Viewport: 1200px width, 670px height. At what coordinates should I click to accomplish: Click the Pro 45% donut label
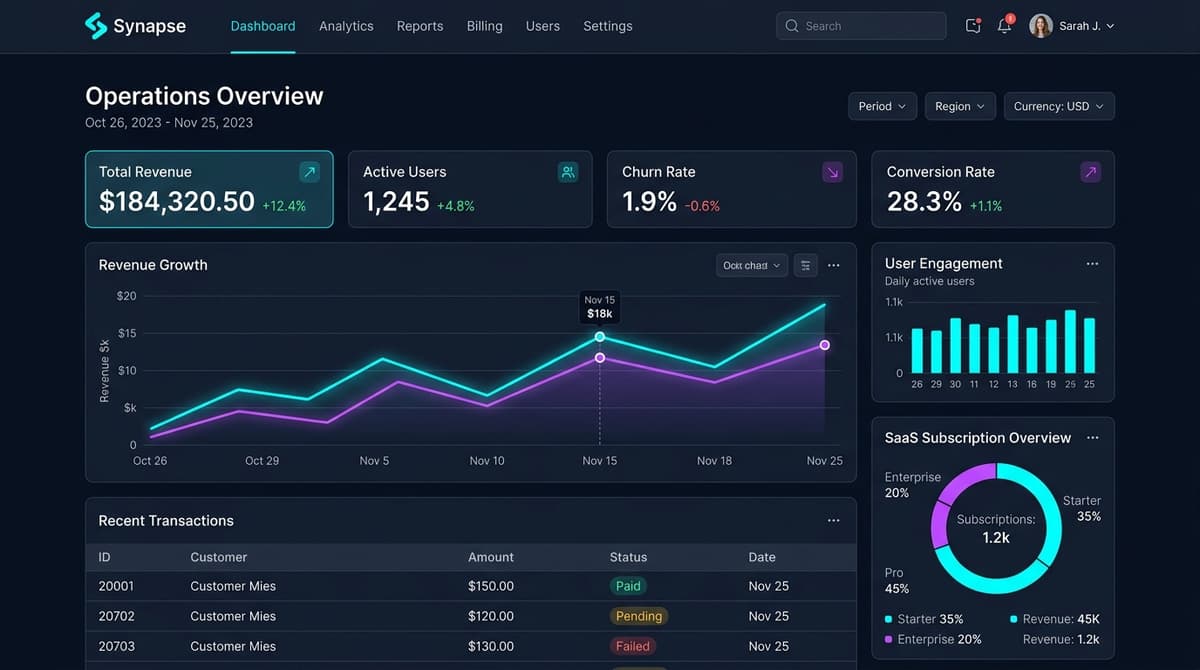(897, 580)
